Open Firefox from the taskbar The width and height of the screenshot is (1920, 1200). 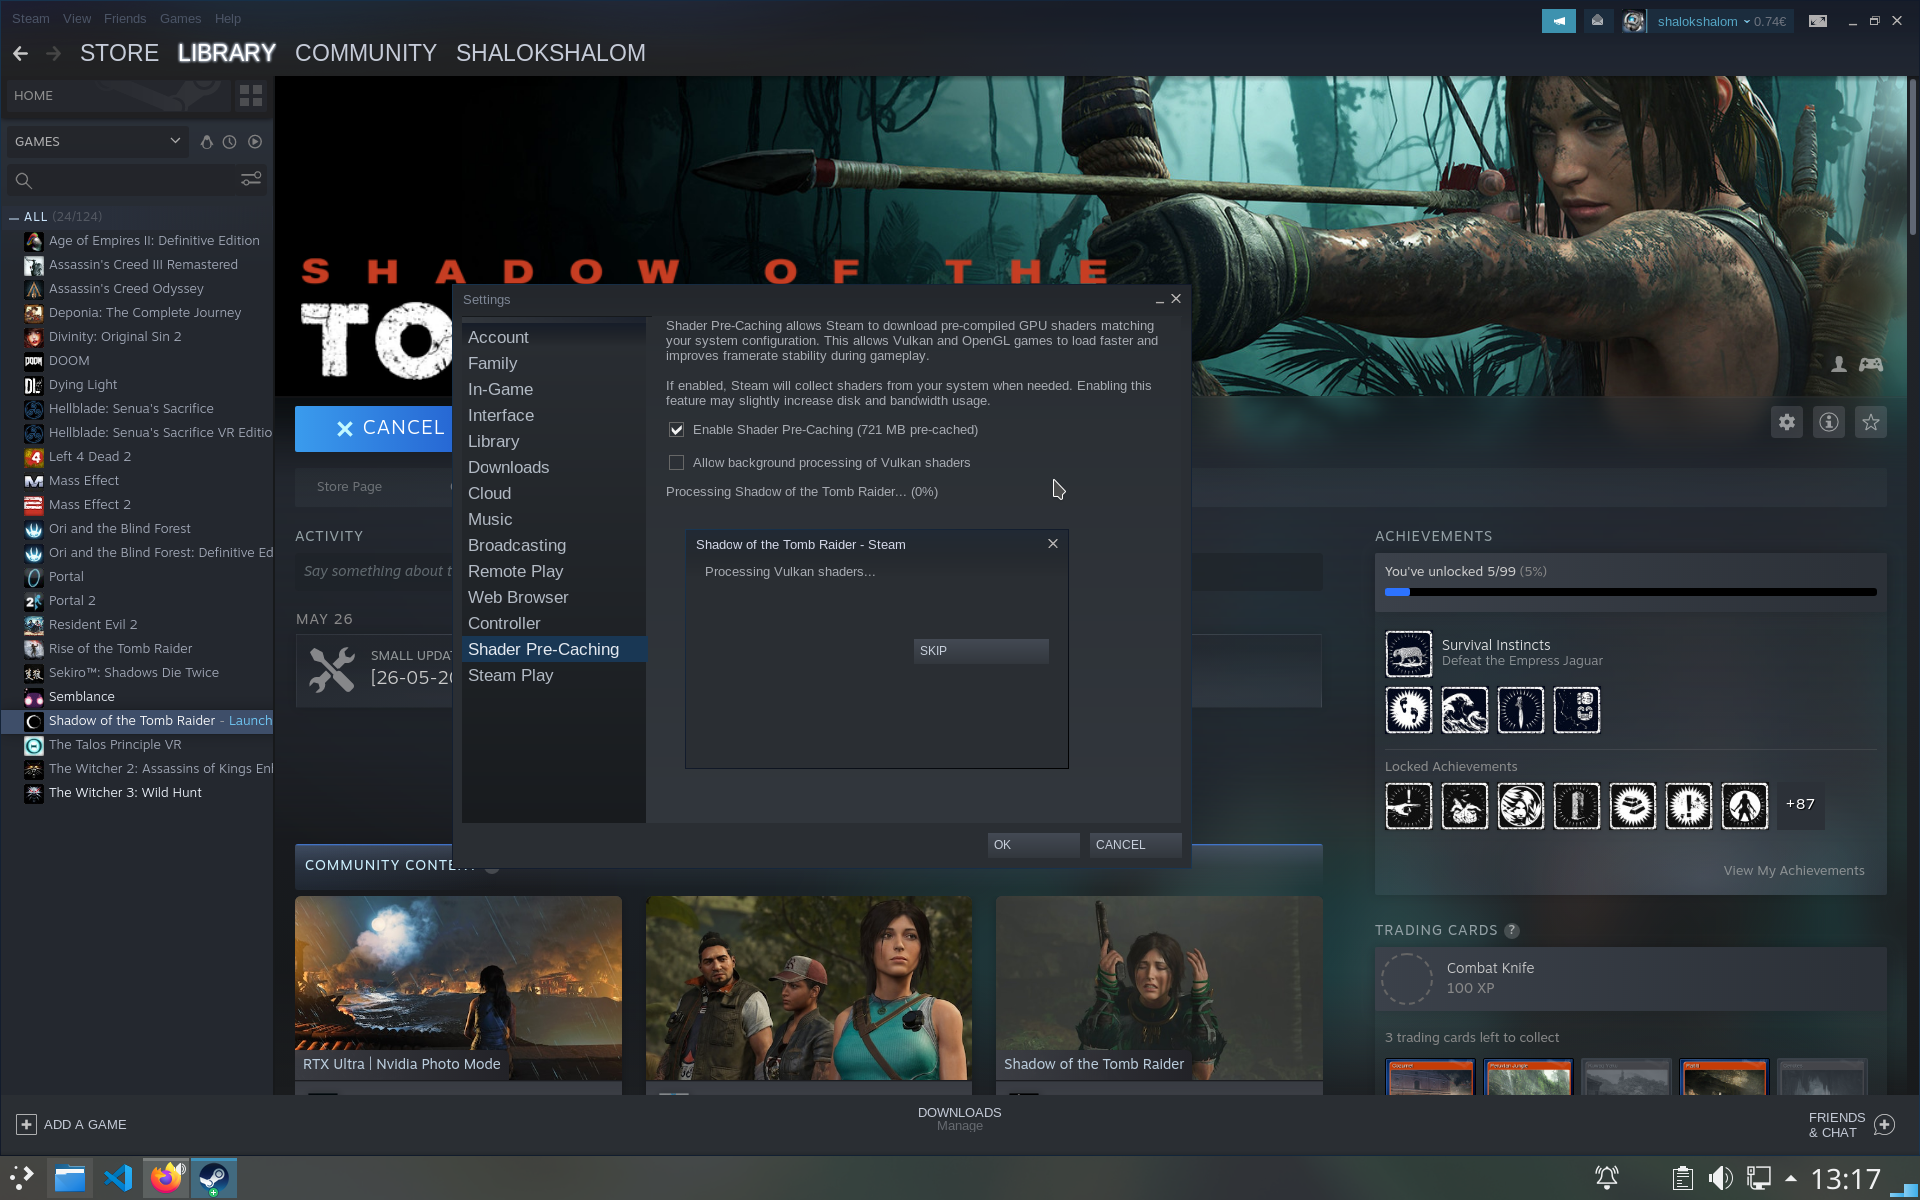pyautogui.click(x=166, y=1177)
